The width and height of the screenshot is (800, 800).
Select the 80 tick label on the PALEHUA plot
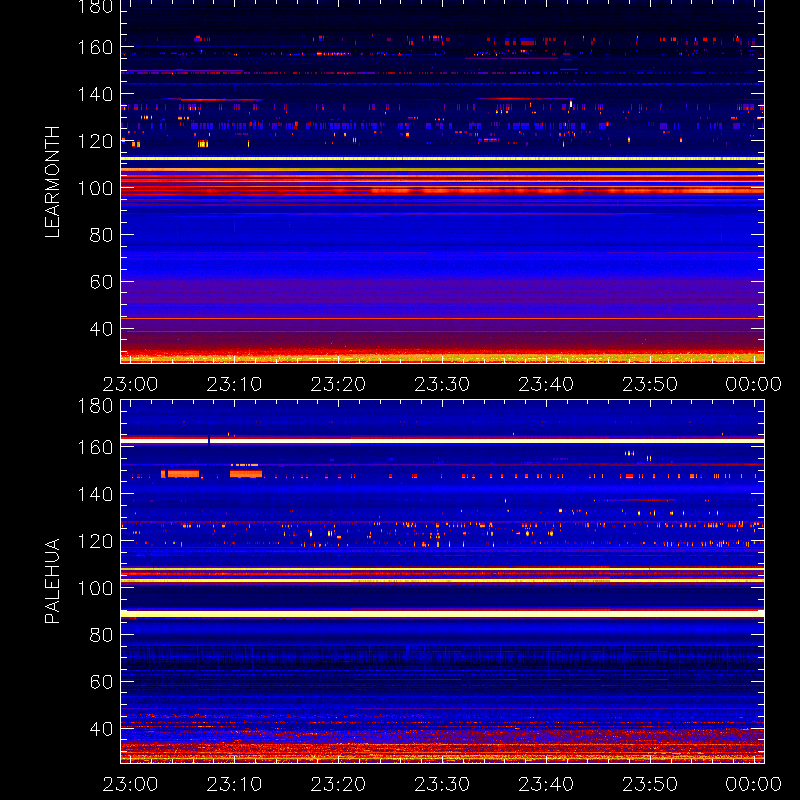point(101,635)
